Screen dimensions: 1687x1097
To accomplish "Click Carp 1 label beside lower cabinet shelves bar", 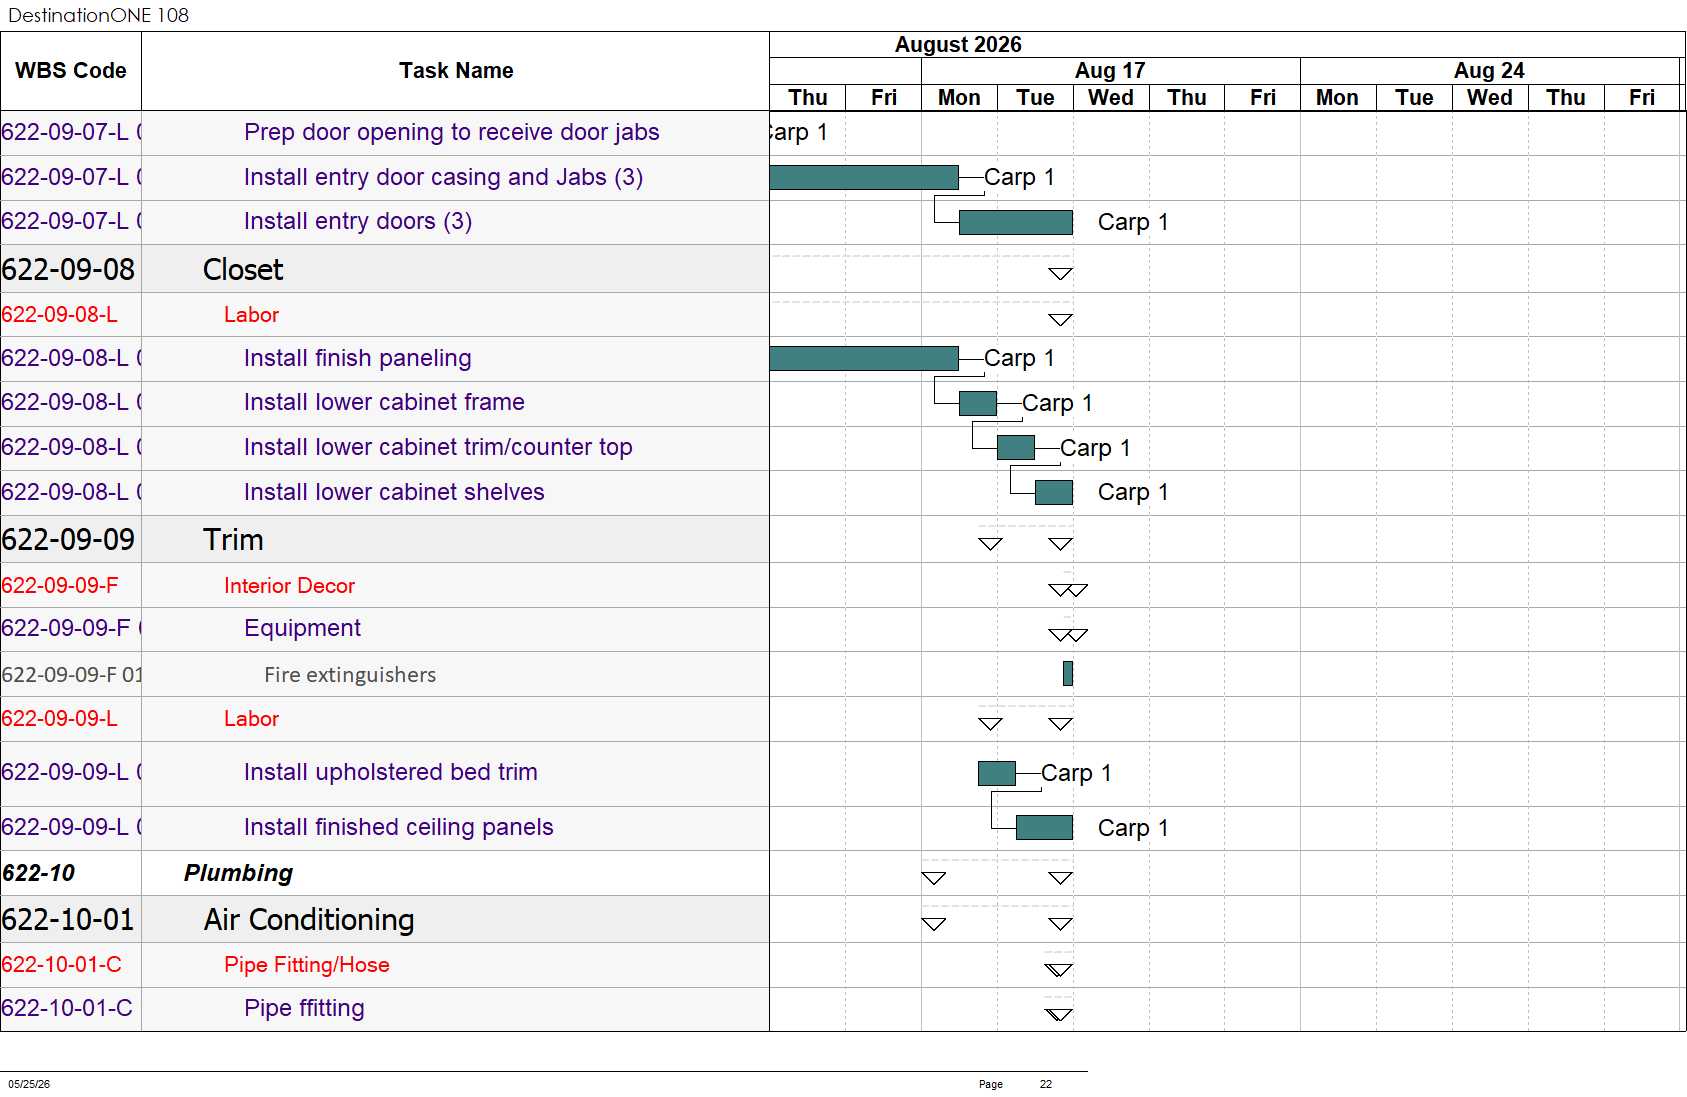I will coord(1133,492).
